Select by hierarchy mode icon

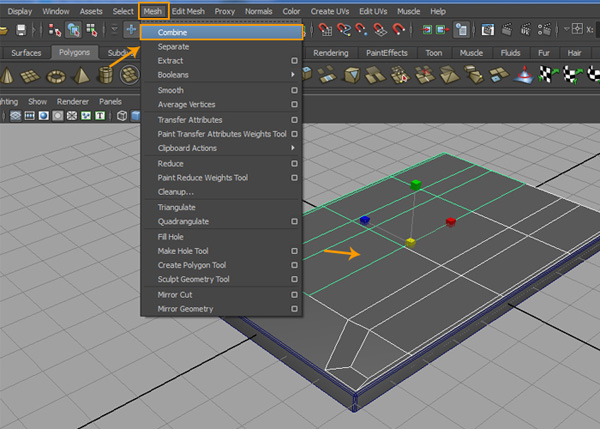coord(54,30)
